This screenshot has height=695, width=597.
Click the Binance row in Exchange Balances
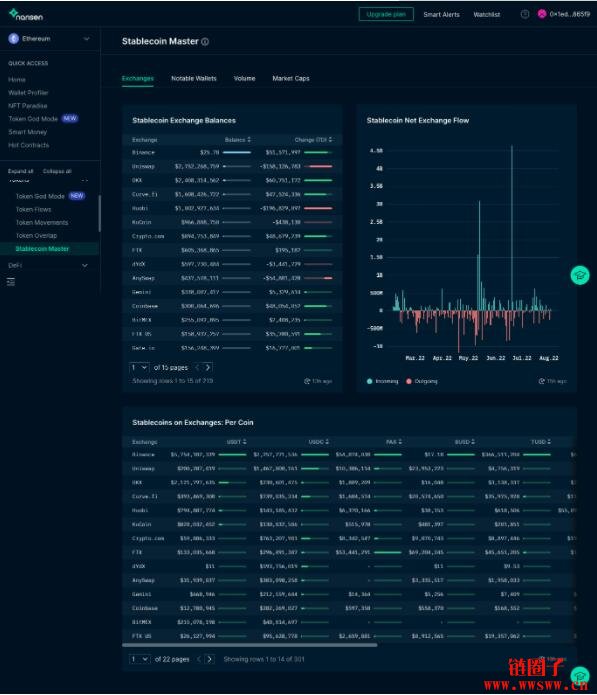(232, 152)
